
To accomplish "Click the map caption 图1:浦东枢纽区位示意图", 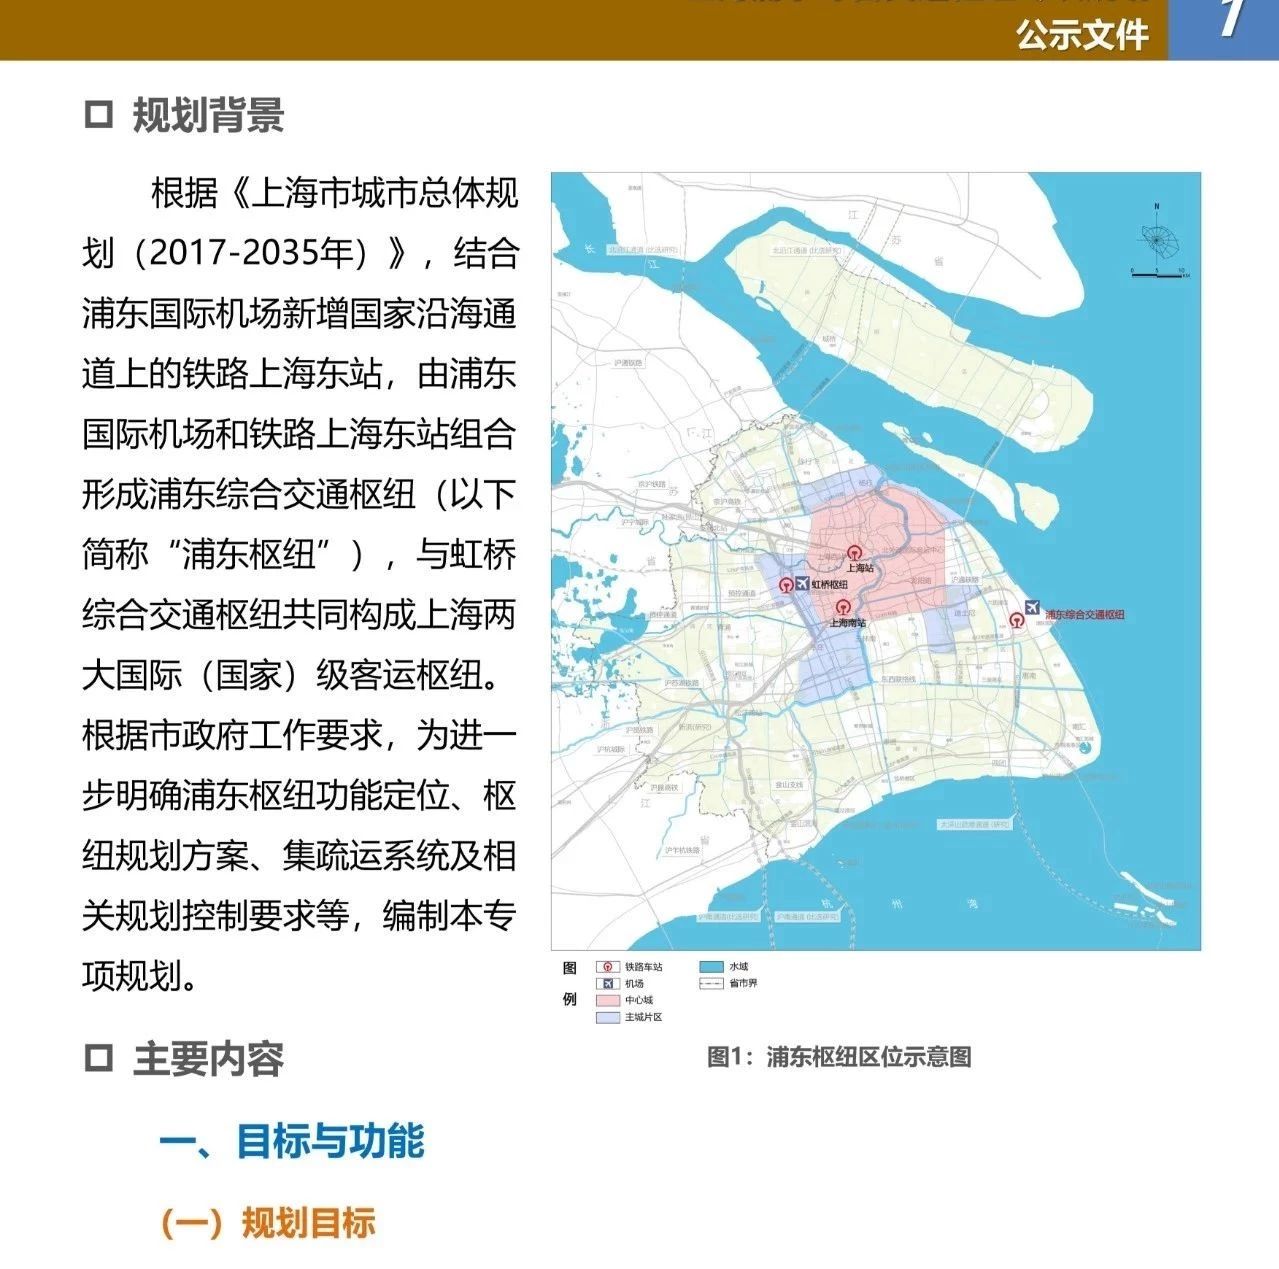I will (839, 1057).
